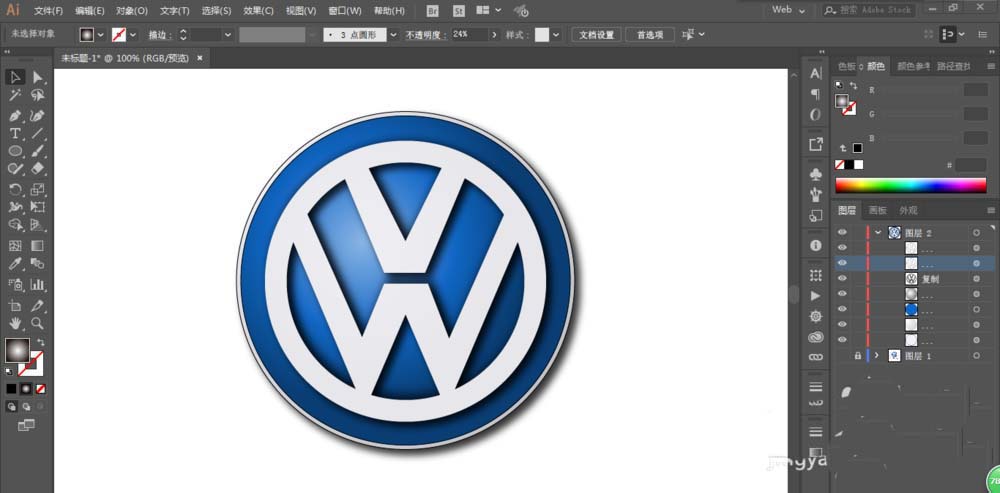Select the Zoom magnifier tool

point(37,323)
